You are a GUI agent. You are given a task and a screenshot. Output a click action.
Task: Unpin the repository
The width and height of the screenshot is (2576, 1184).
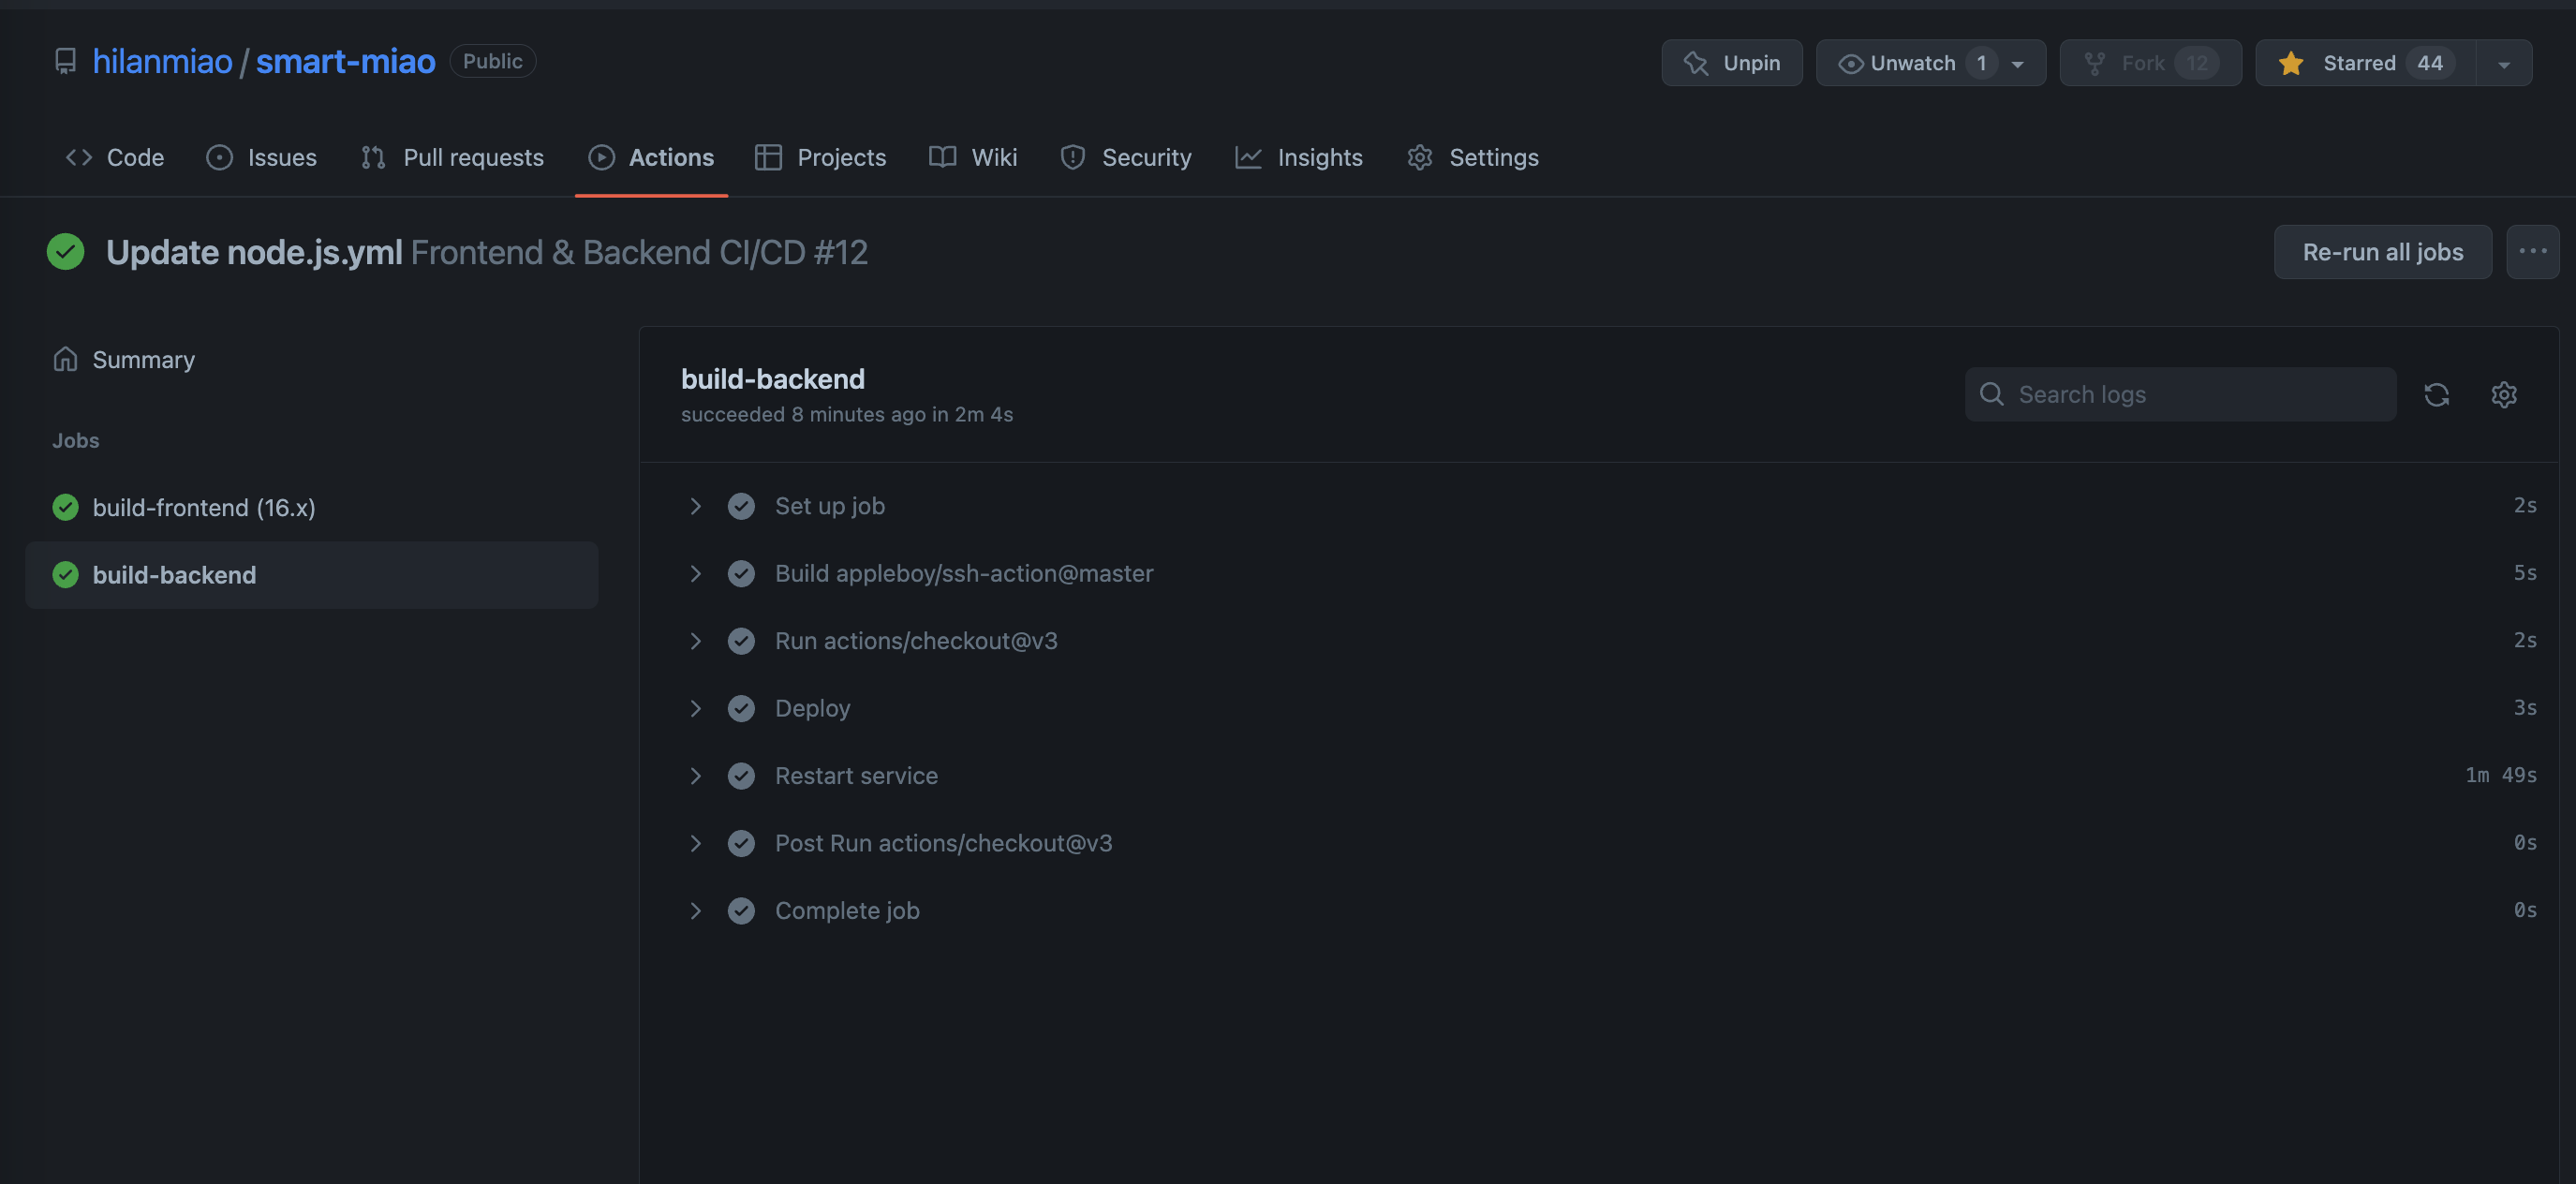[x=1731, y=63]
